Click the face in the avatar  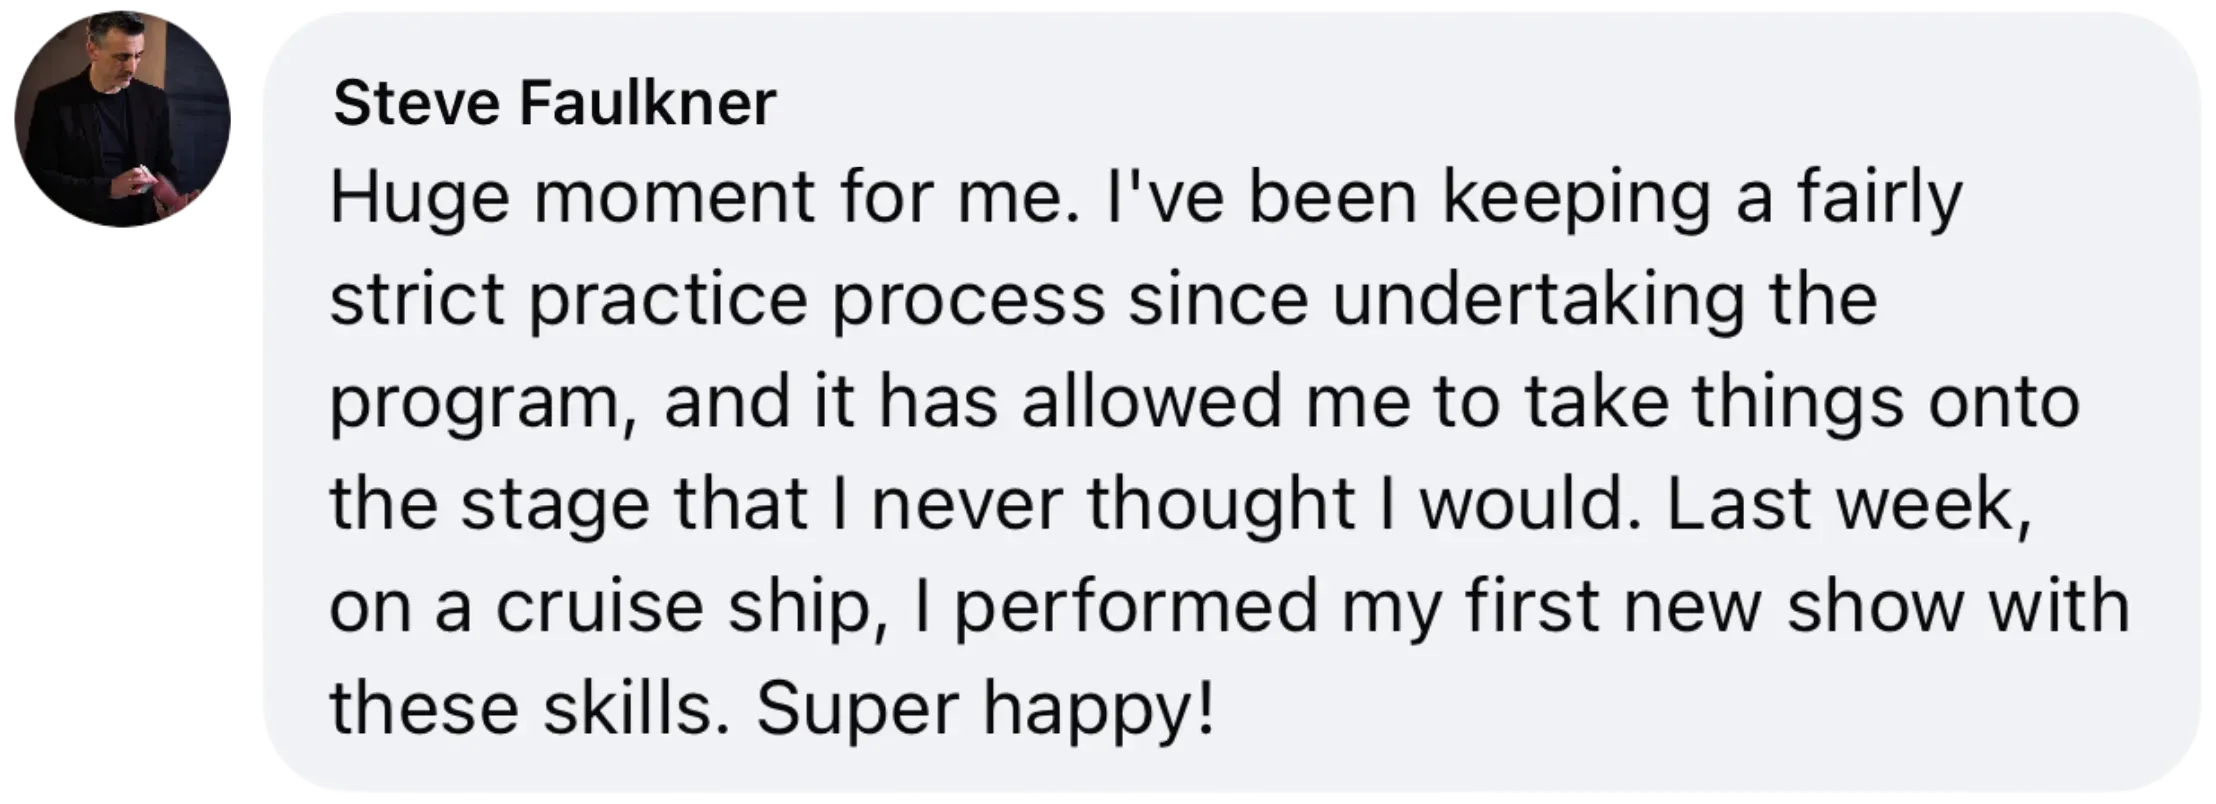[x=117, y=58]
